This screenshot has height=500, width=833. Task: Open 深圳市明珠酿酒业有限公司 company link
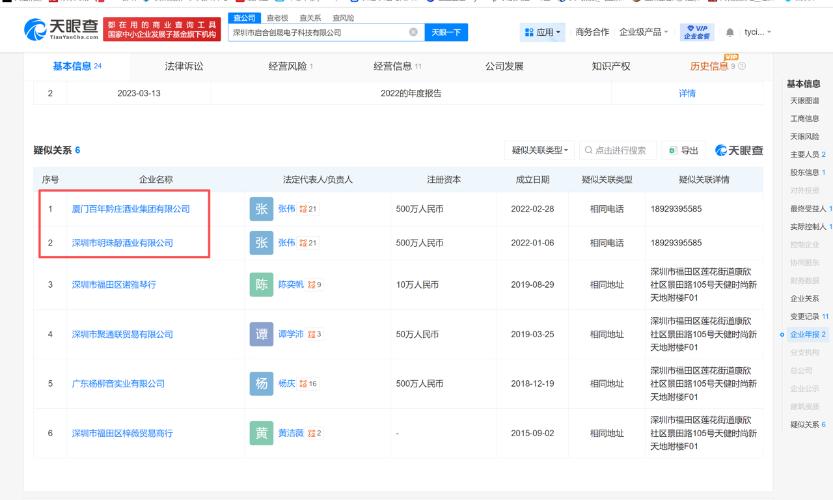(122, 243)
